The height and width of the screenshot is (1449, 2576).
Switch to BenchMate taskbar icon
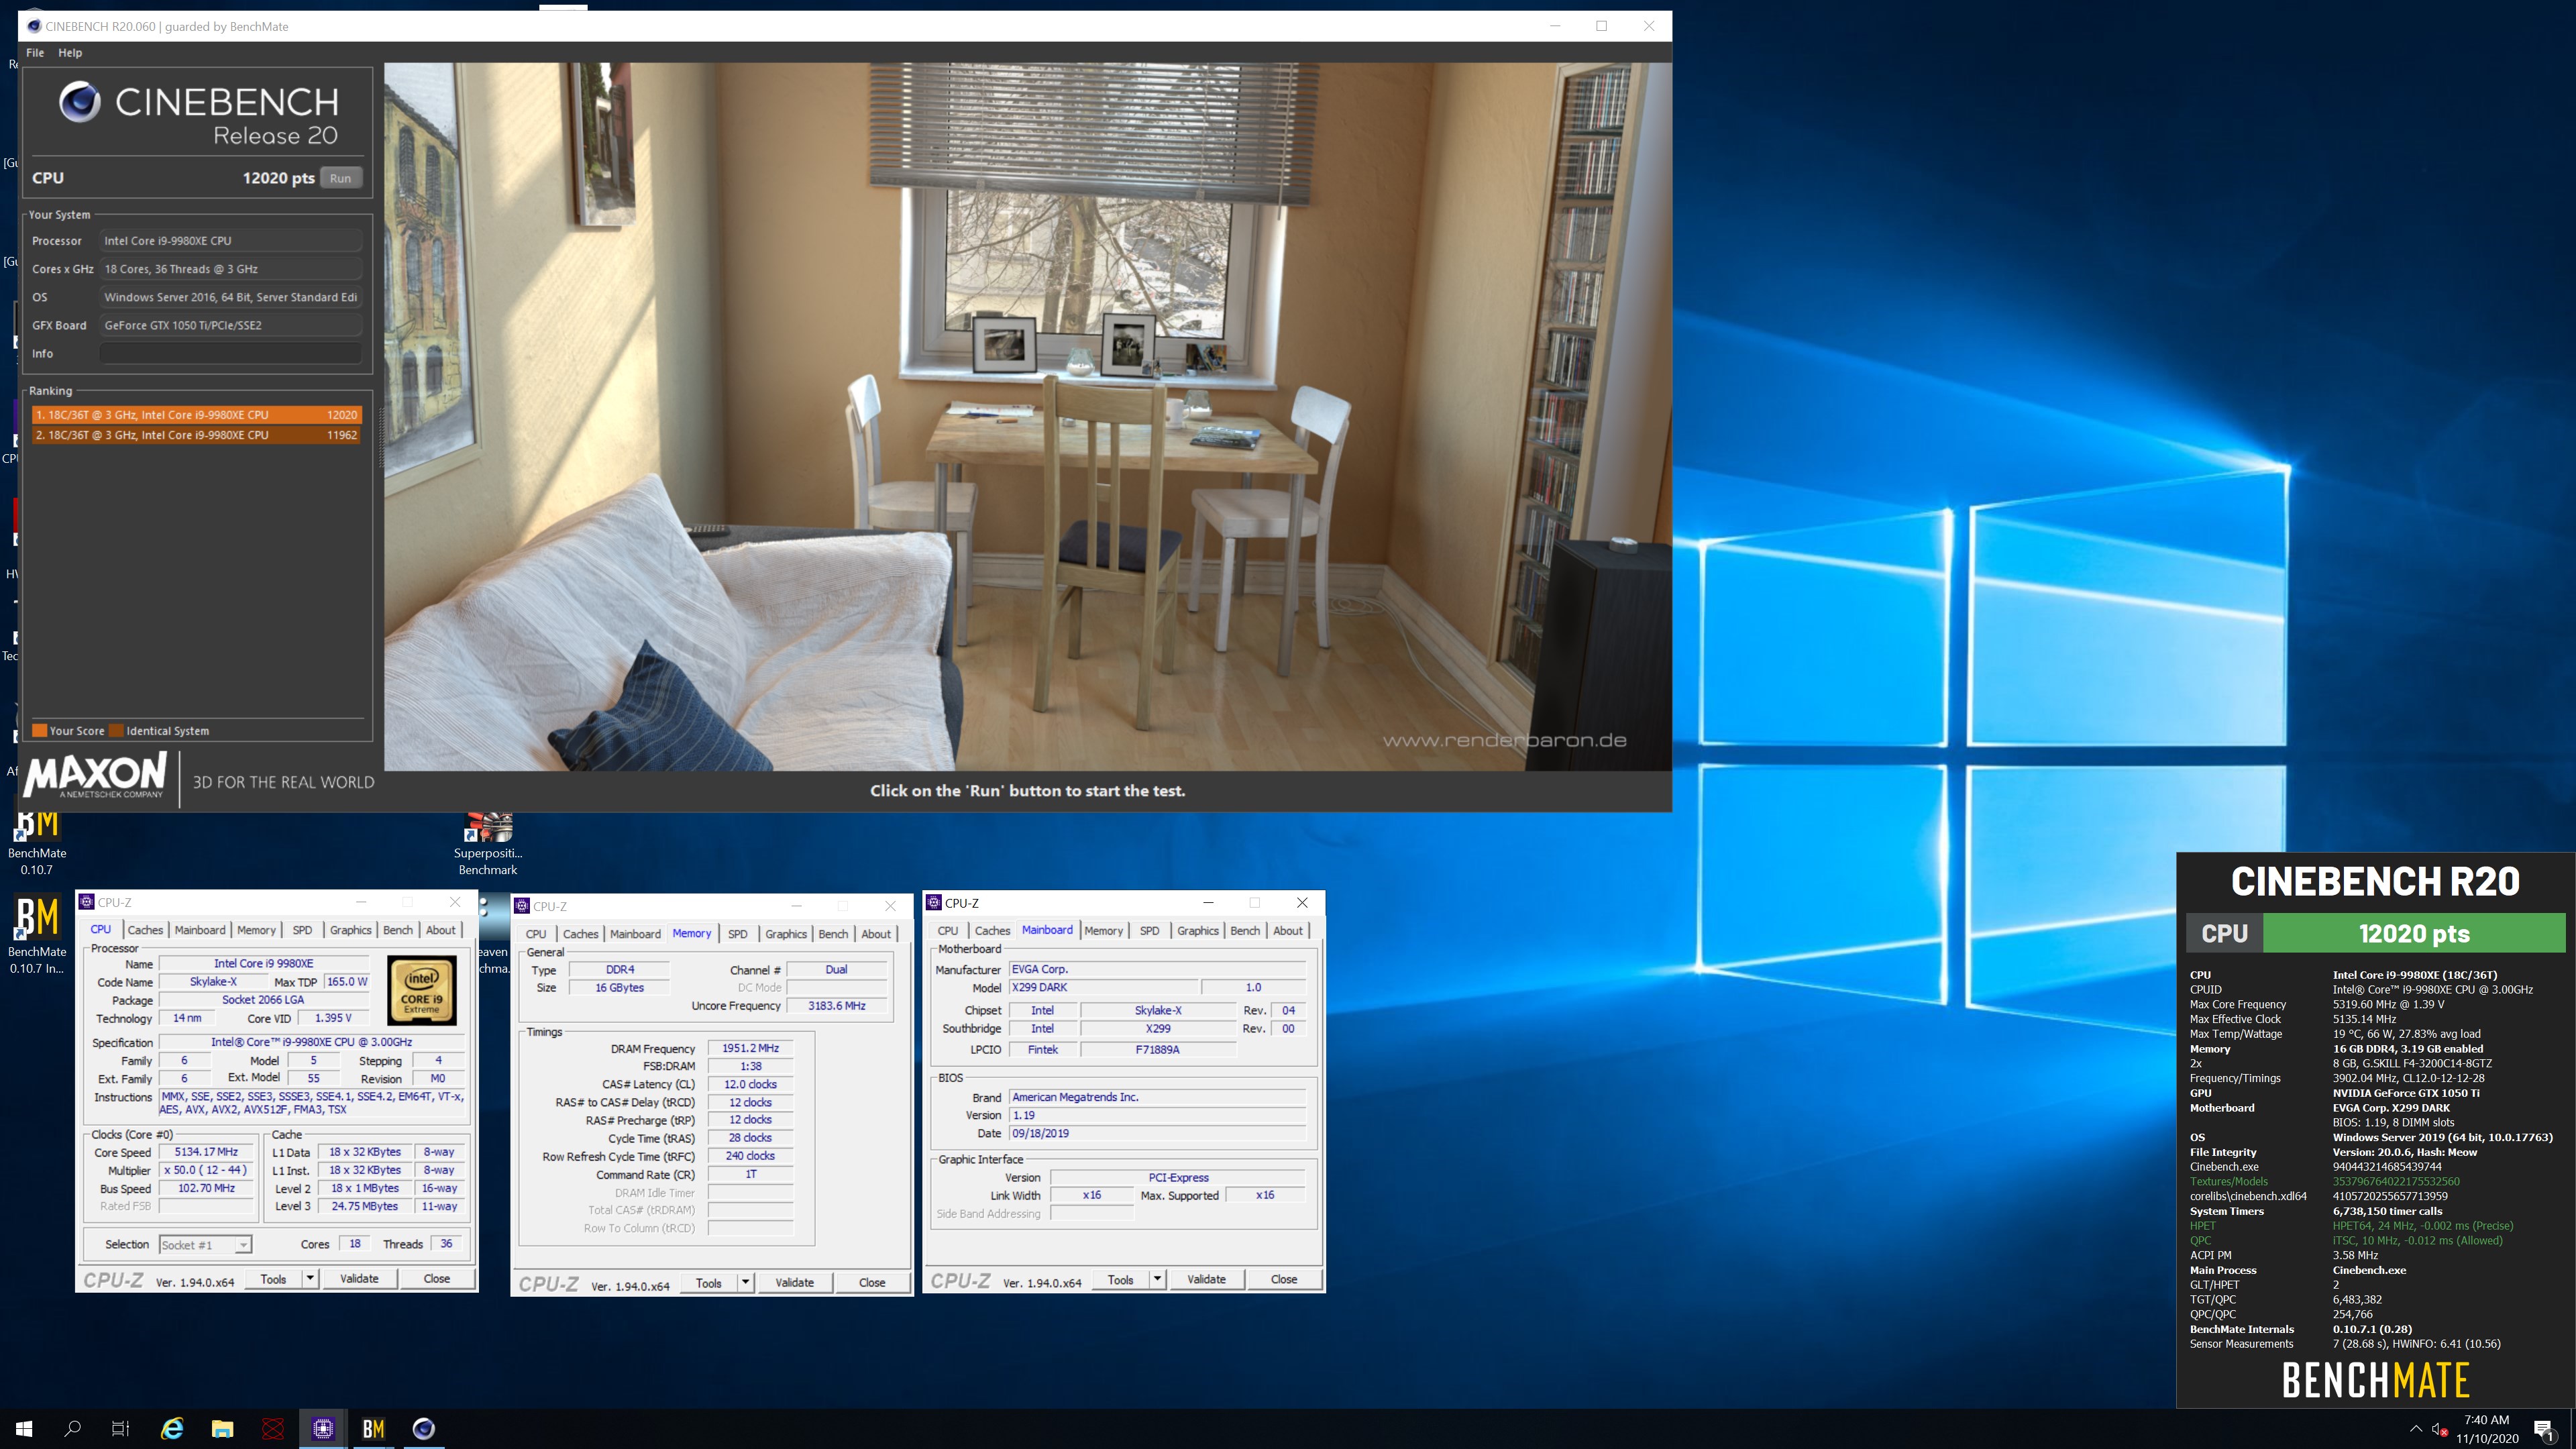coord(373,1428)
